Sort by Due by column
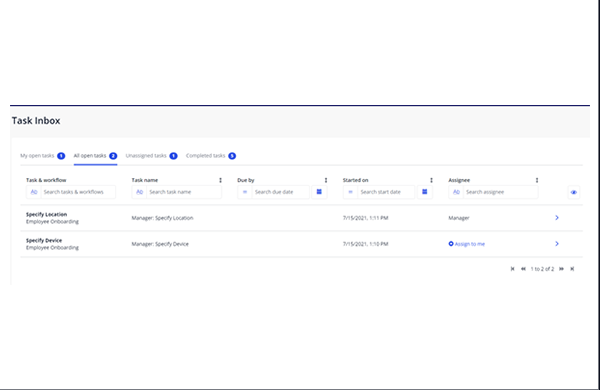The width and height of the screenshot is (600, 390). (x=326, y=180)
